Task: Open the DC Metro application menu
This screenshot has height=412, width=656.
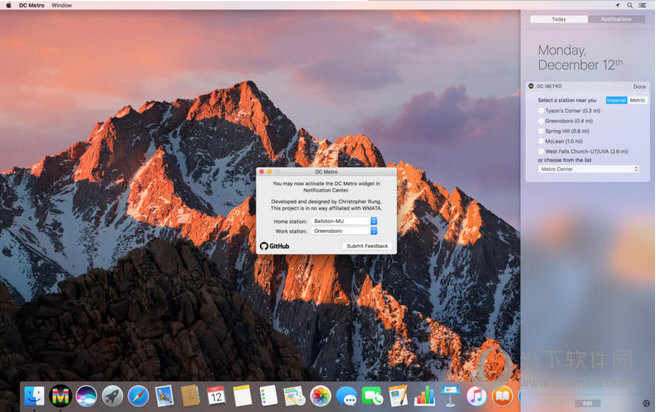Action: coord(31,5)
